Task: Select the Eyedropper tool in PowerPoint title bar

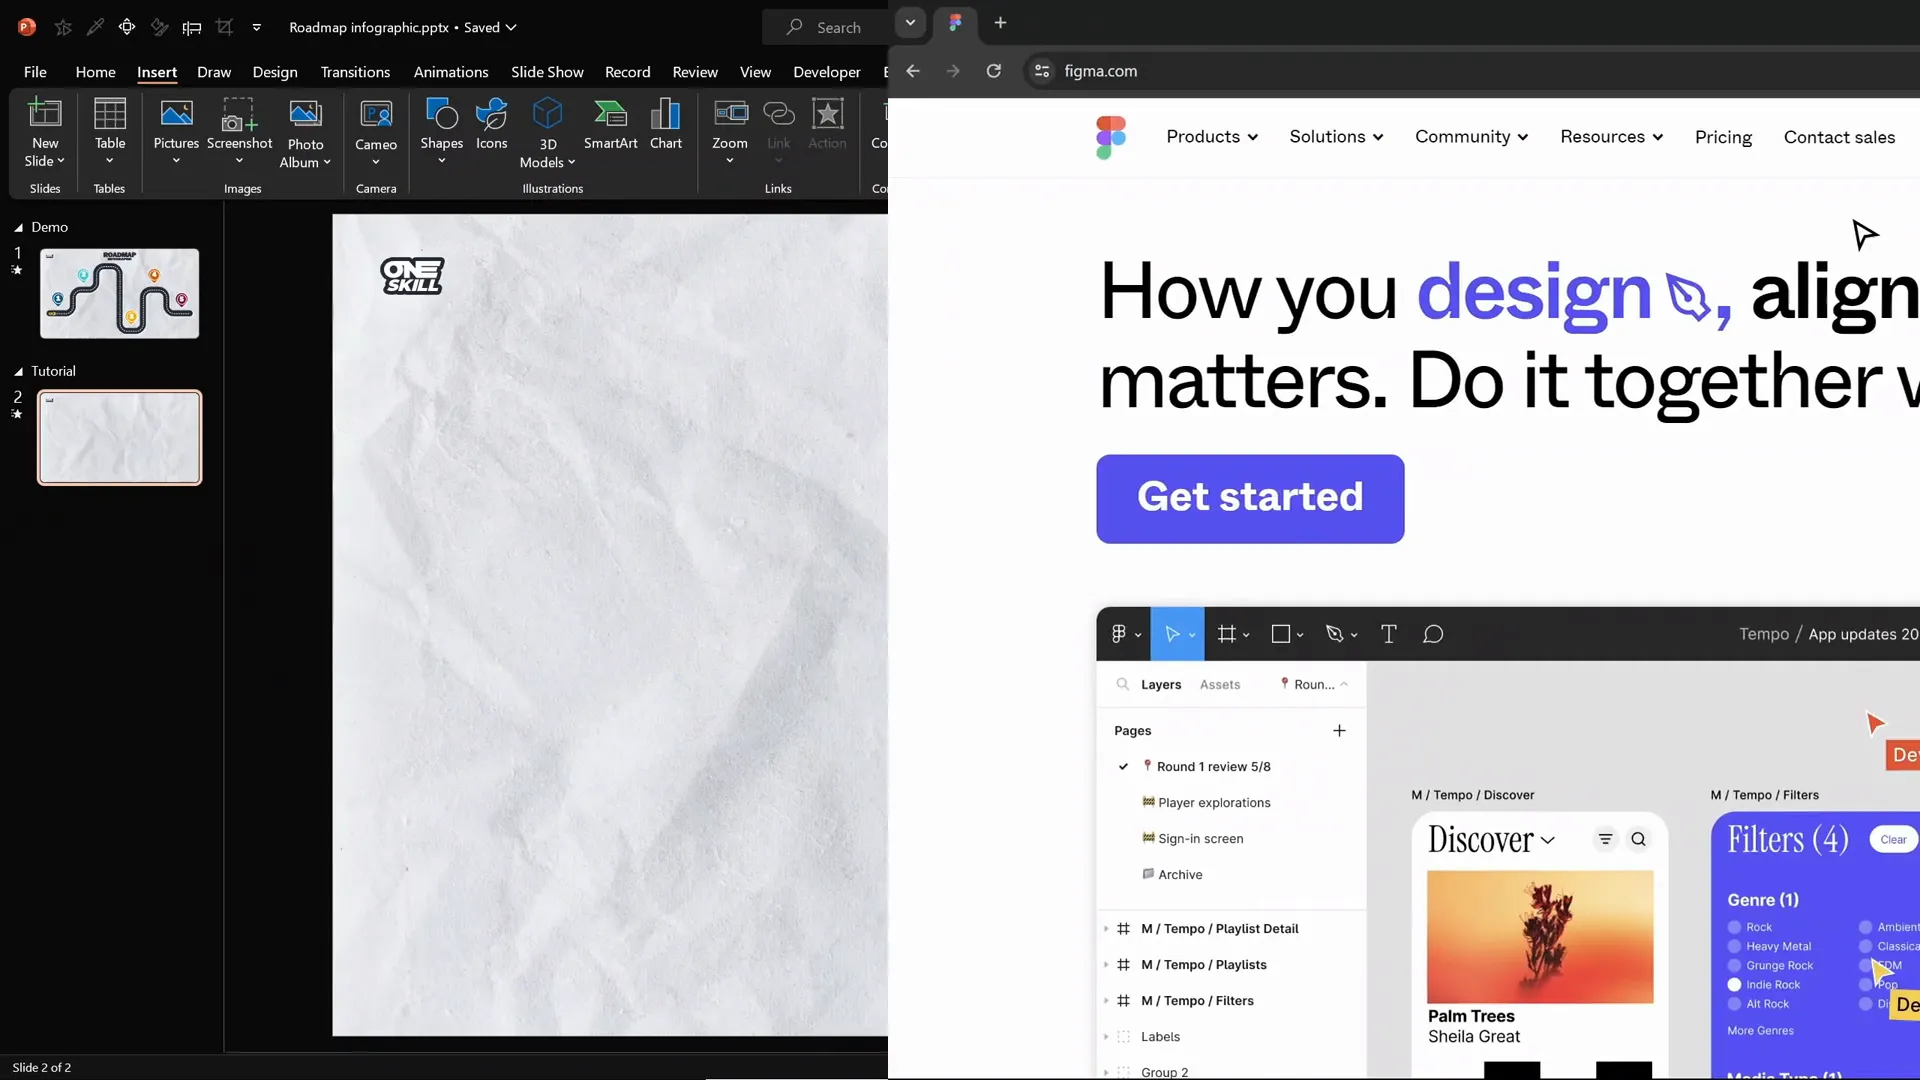Action: pos(95,28)
